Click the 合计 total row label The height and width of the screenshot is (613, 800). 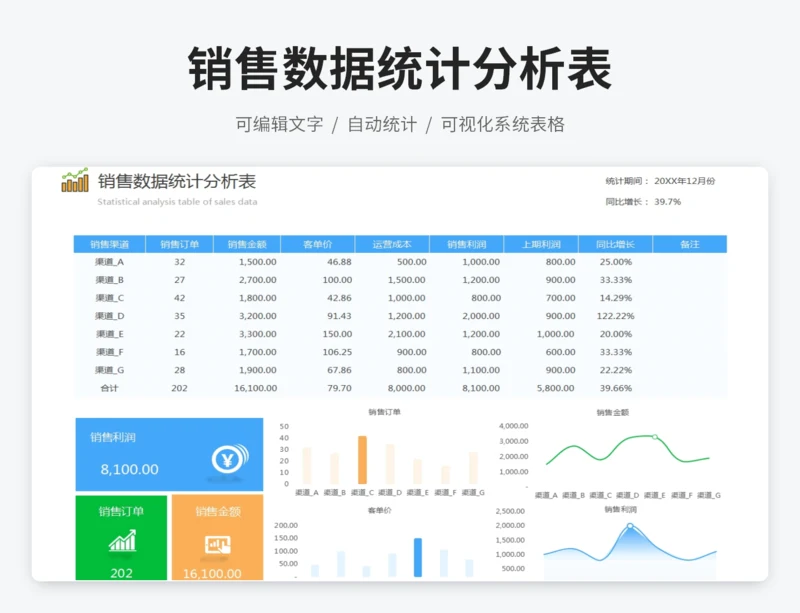coord(110,388)
